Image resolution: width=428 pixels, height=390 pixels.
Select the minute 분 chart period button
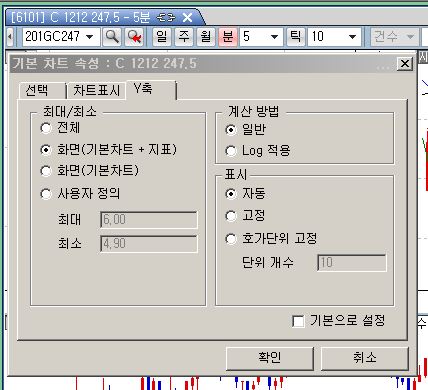coord(228,36)
